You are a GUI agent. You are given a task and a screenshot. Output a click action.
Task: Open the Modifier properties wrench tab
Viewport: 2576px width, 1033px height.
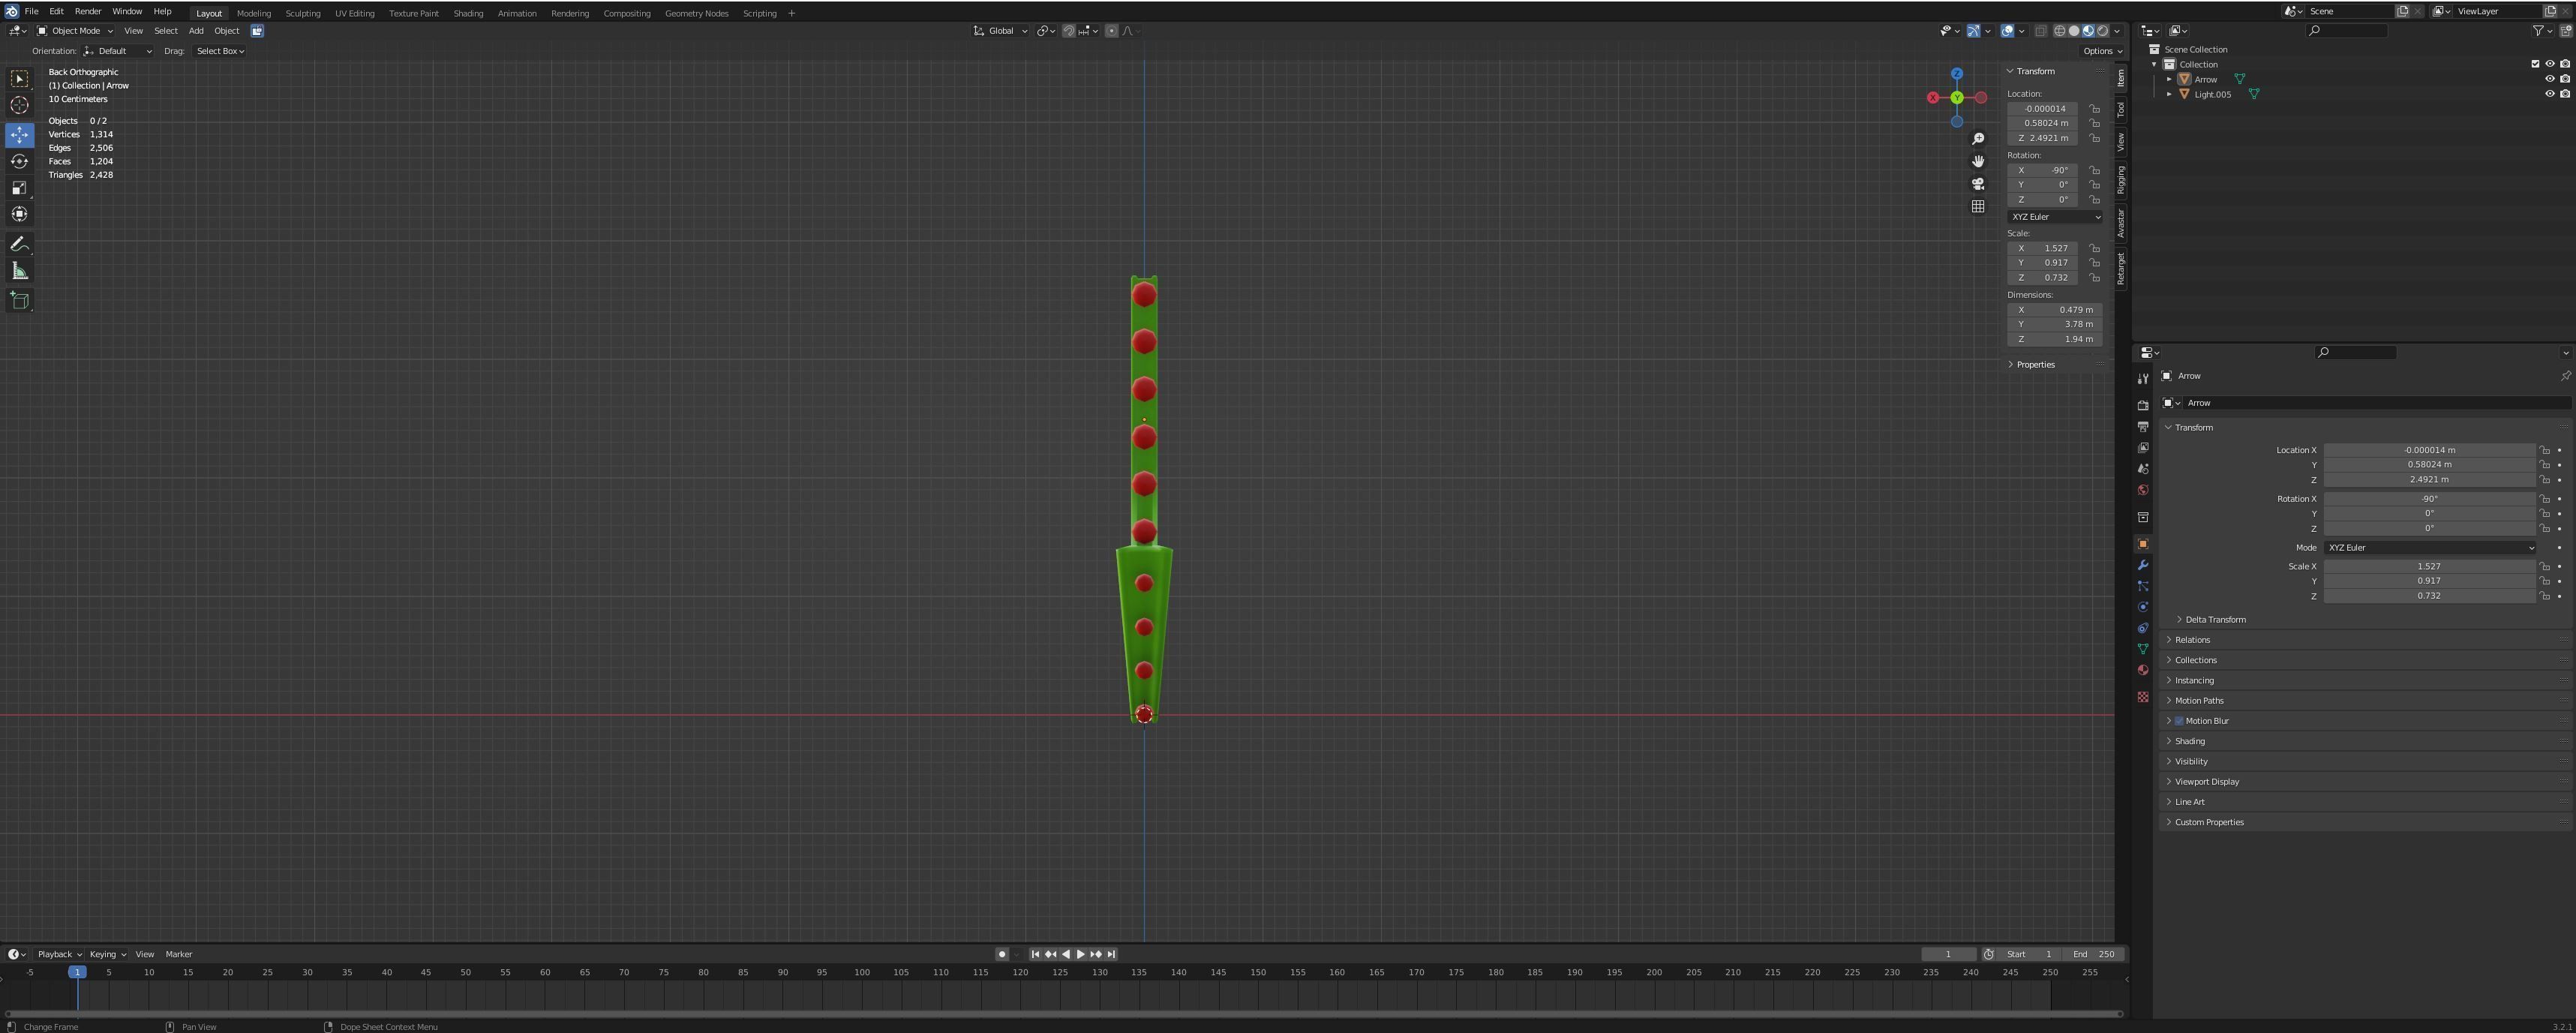click(2142, 565)
